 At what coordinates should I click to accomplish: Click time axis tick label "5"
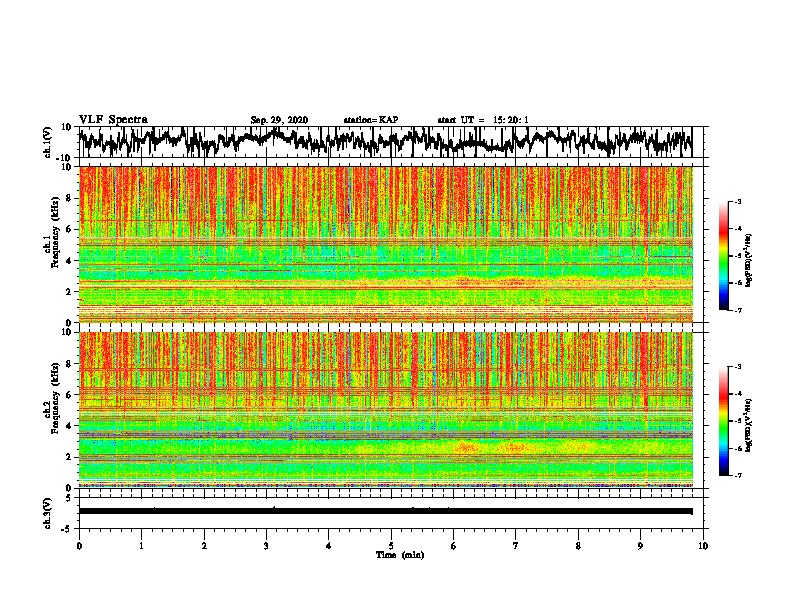click(391, 546)
